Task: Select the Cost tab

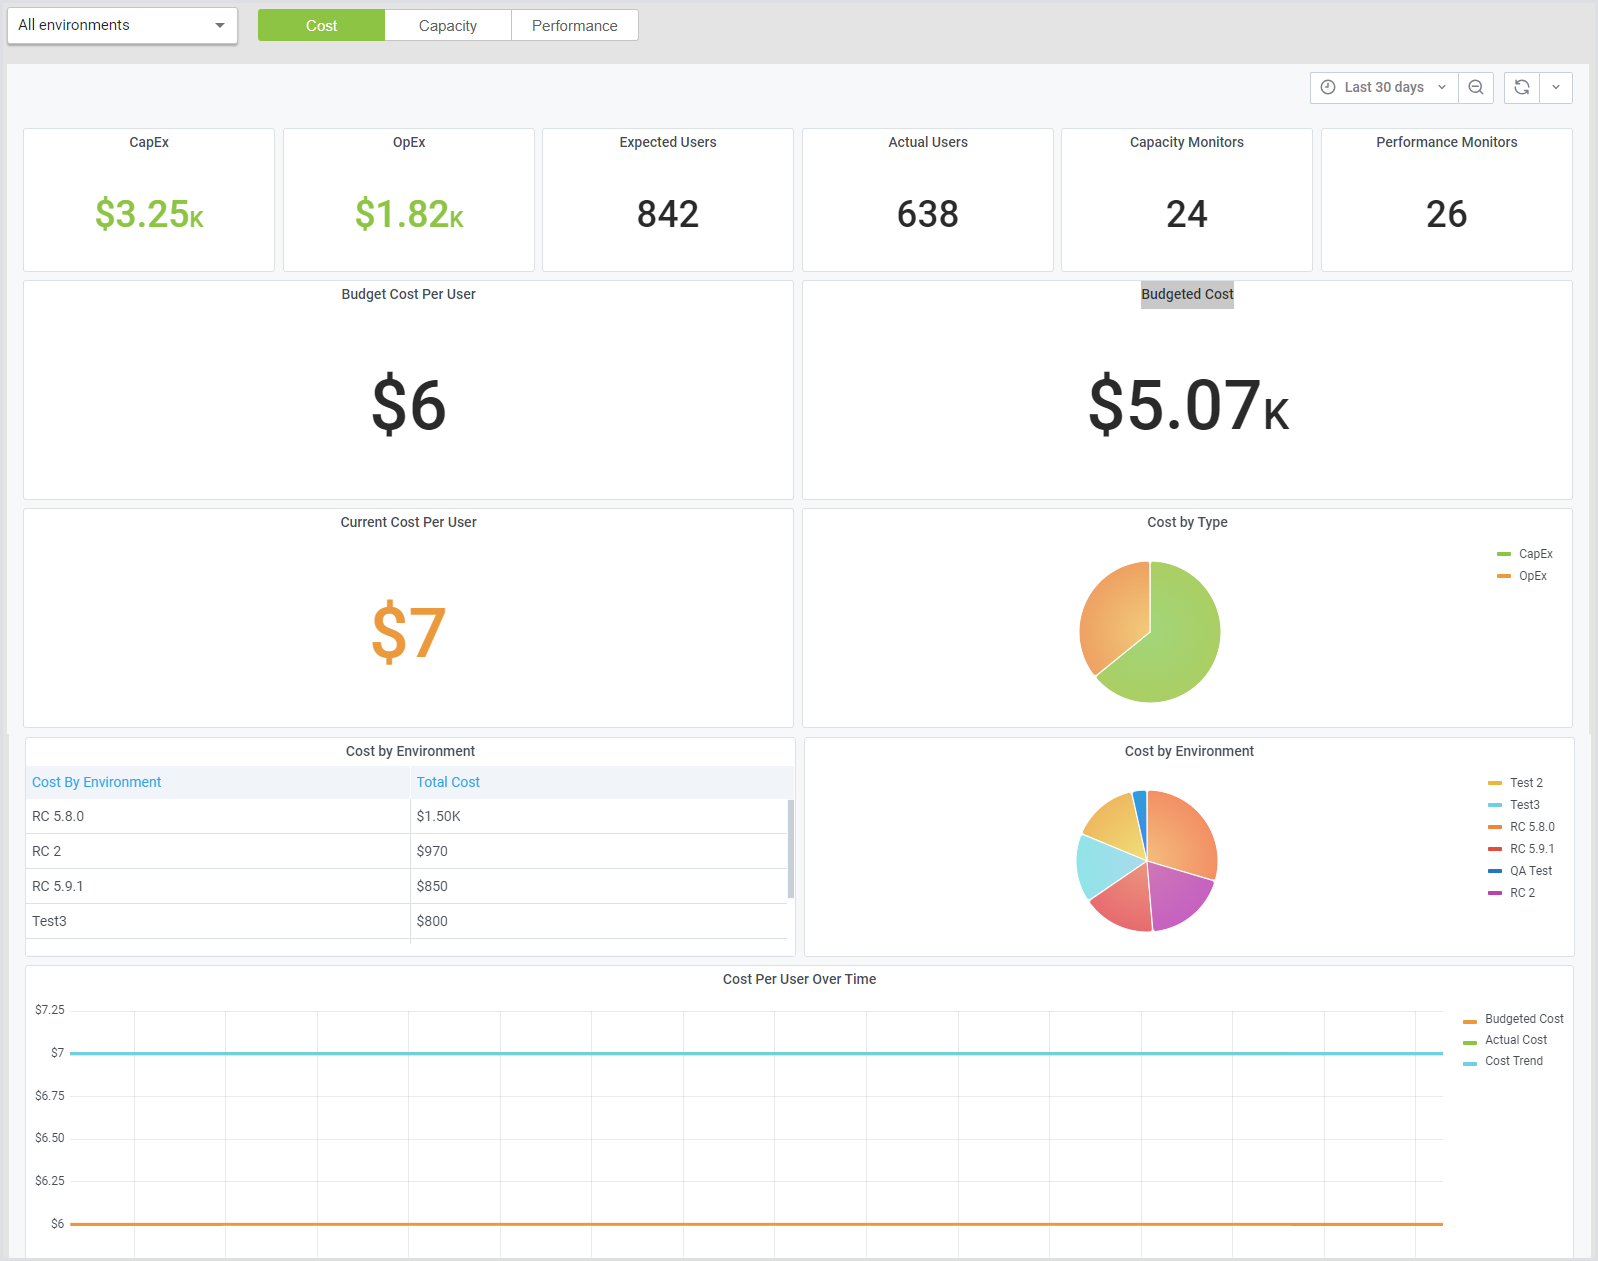Action: click(321, 26)
